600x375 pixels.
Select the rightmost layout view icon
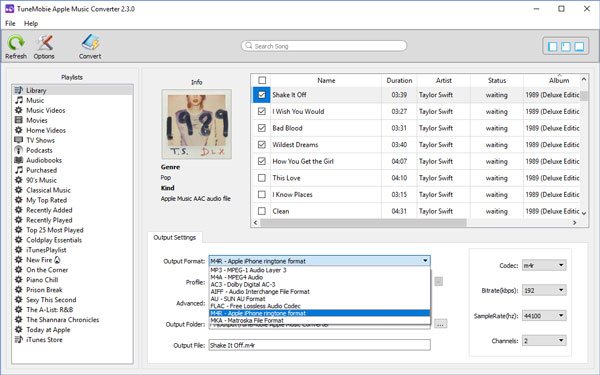pyautogui.click(x=579, y=47)
